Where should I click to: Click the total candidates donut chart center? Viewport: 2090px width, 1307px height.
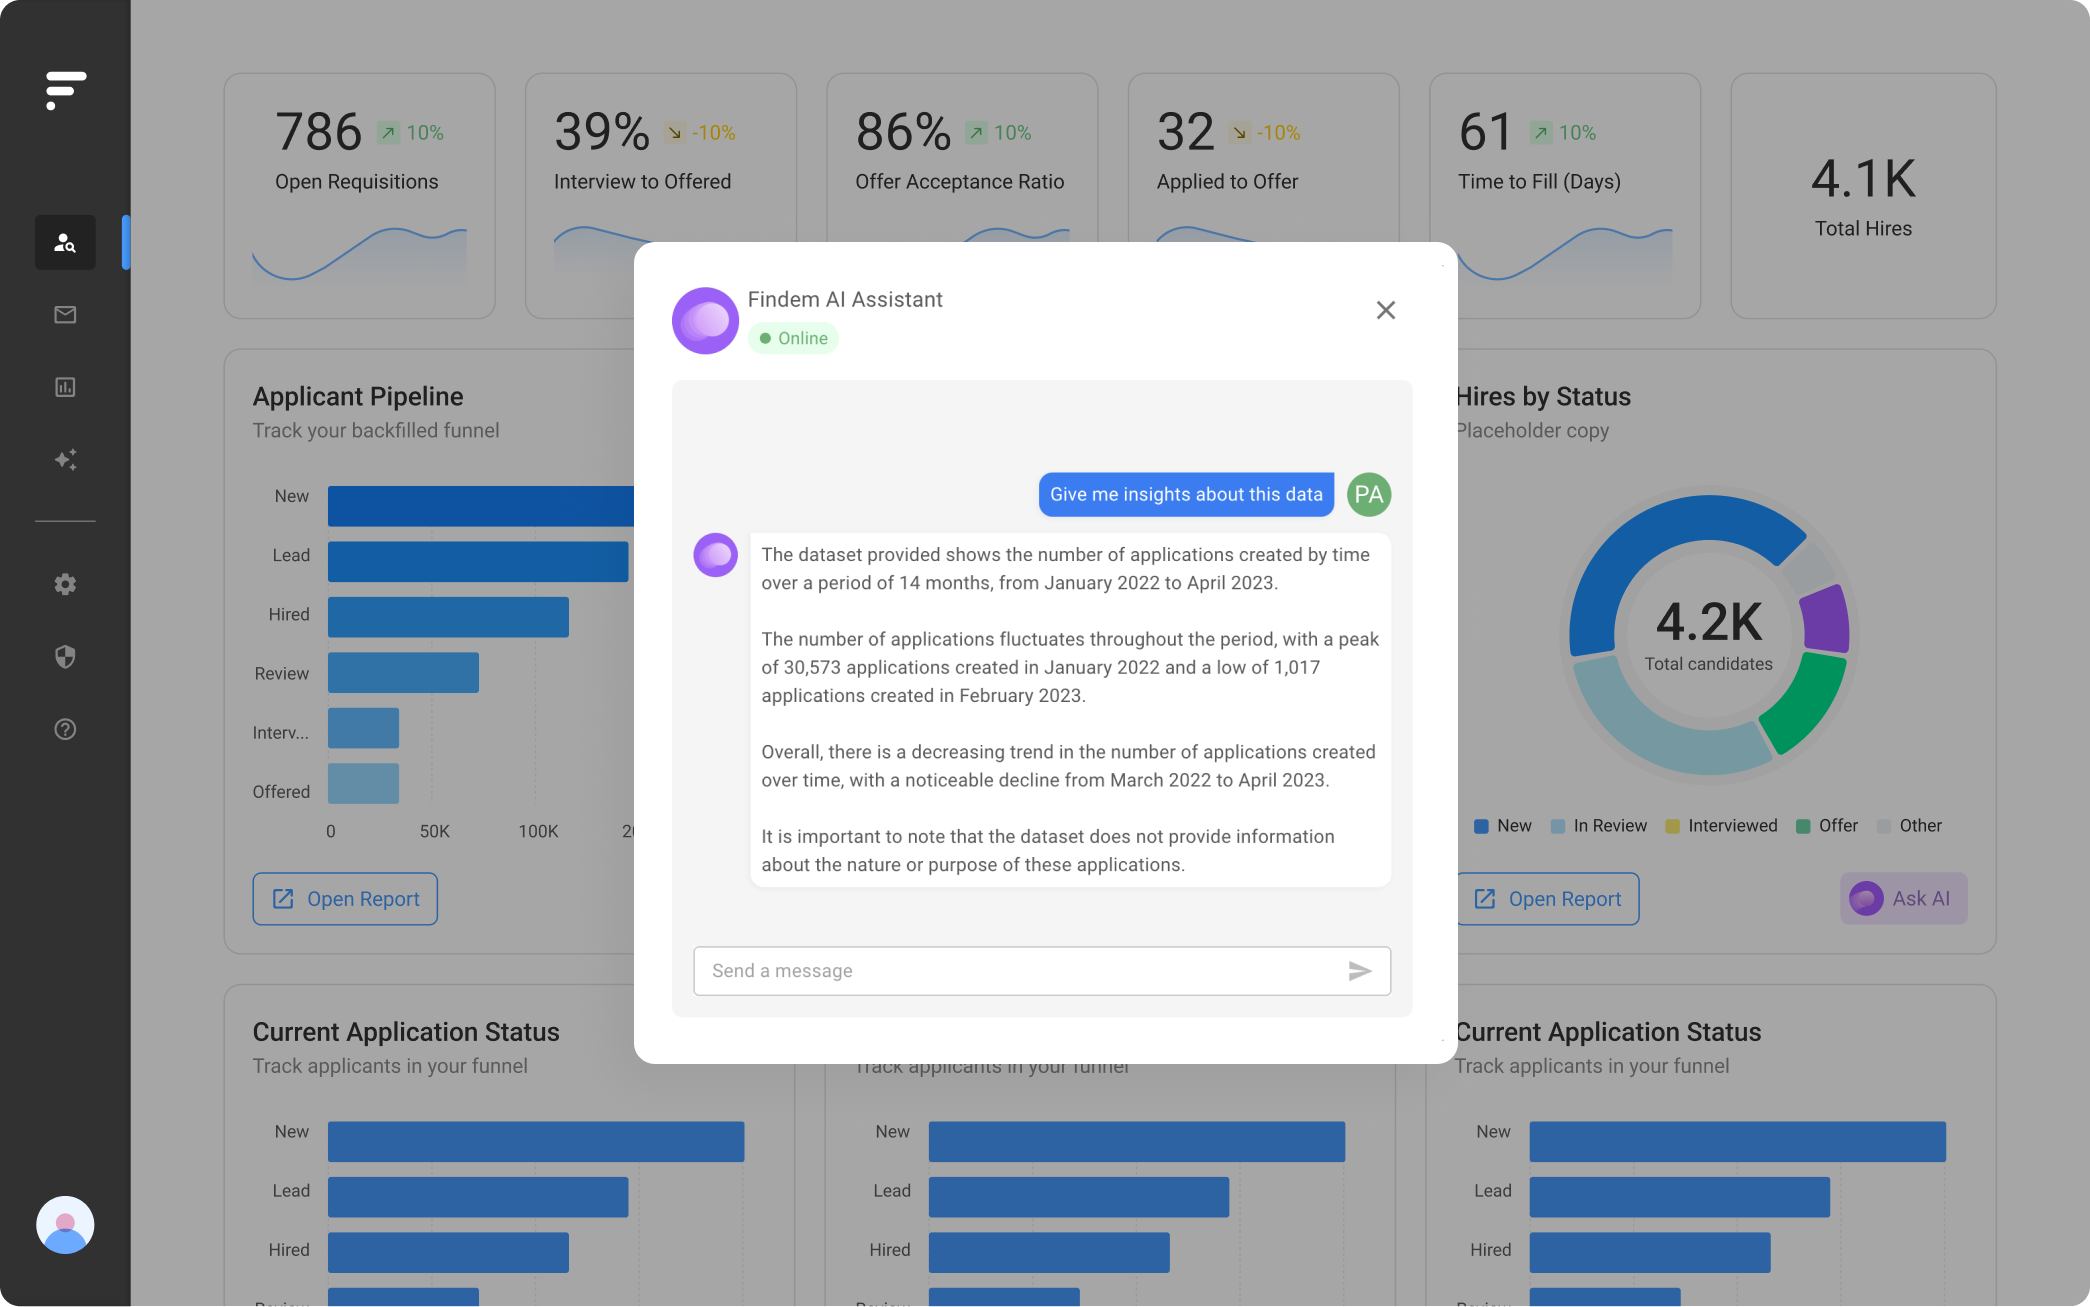point(1708,632)
